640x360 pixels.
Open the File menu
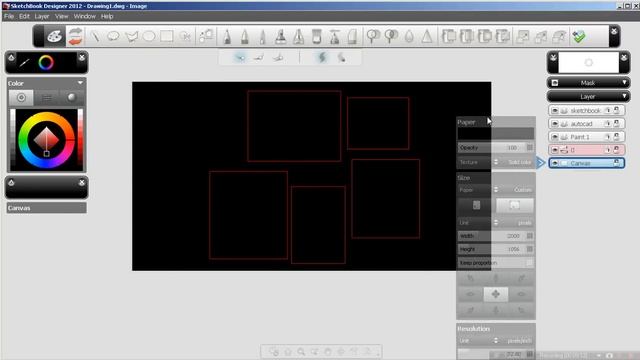(x=9, y=16)
